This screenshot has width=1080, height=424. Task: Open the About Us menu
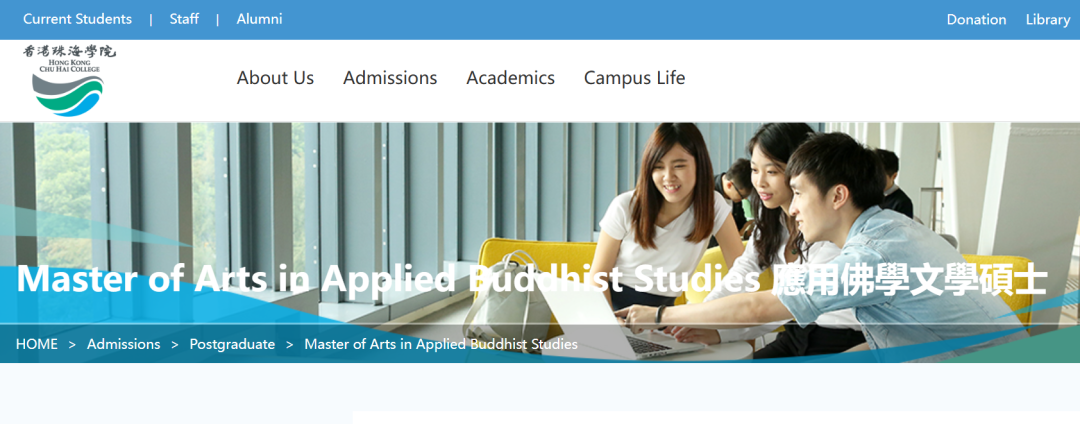pyautogui.click(x=275, y=78)
